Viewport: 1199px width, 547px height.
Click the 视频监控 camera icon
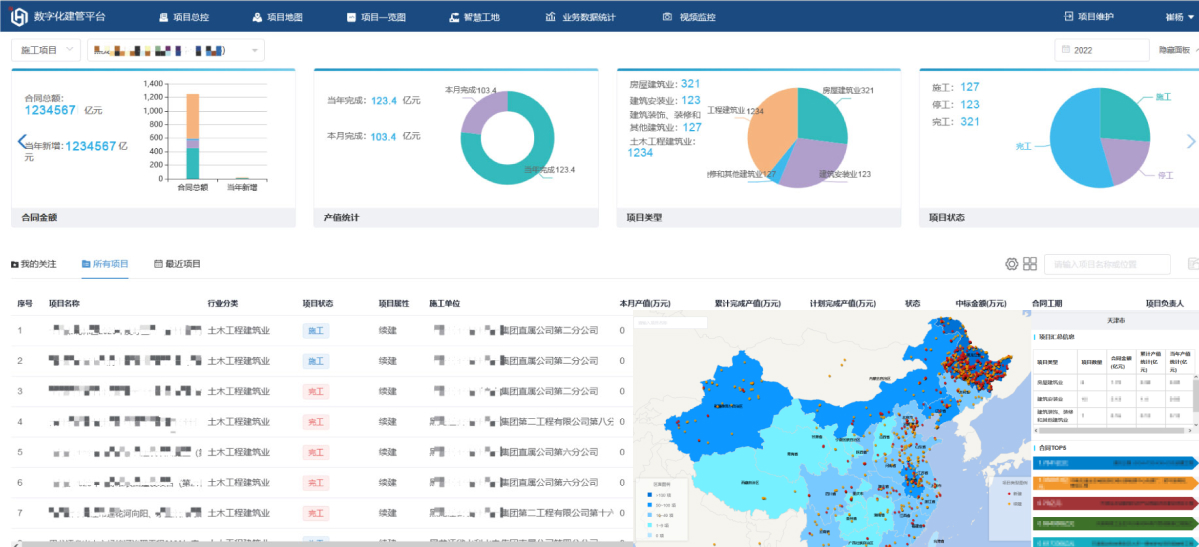pyautogui.click(x=667, y=17)
